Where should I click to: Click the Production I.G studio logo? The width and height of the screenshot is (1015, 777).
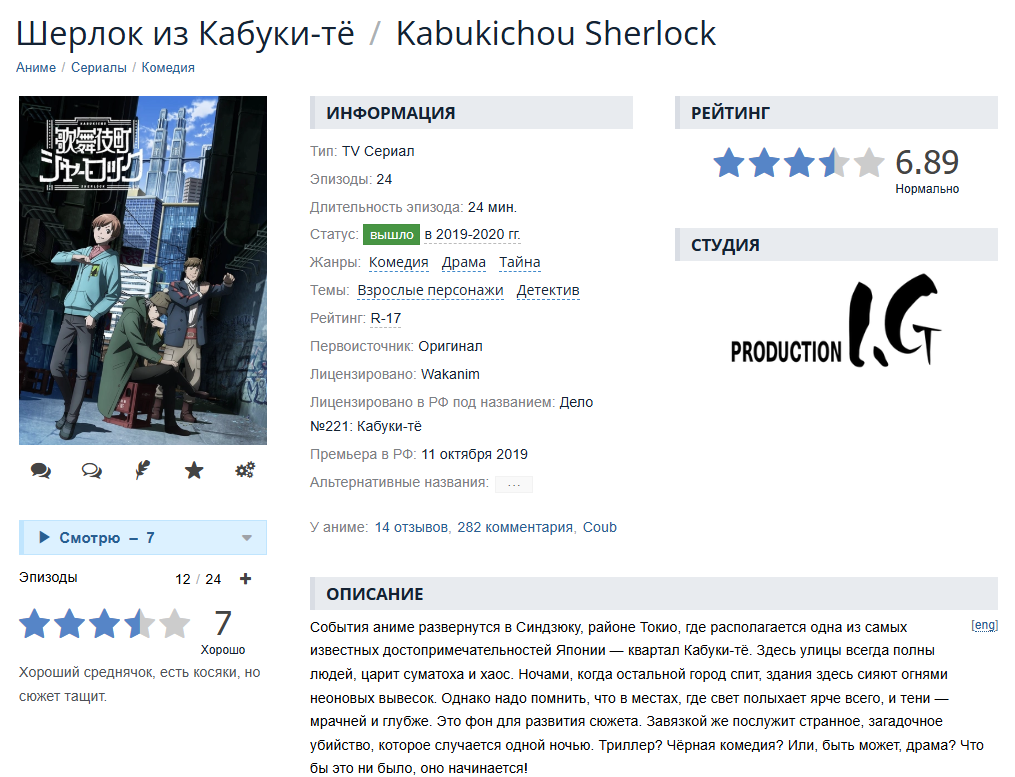point(836,321)
